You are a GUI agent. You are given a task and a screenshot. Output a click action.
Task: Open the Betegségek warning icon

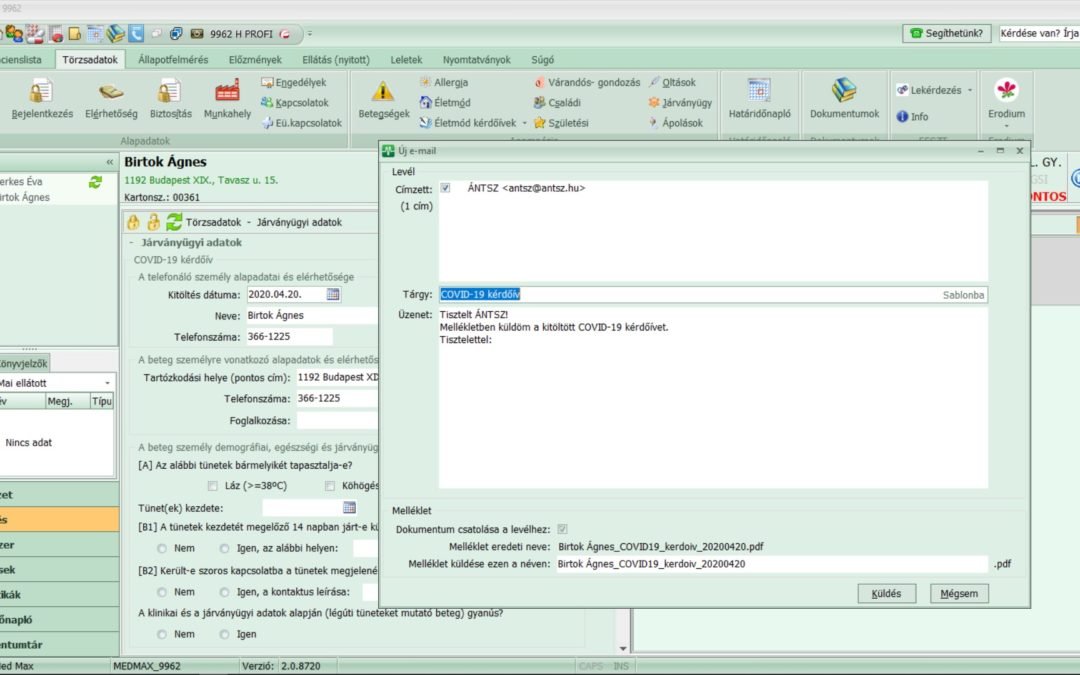383,93
